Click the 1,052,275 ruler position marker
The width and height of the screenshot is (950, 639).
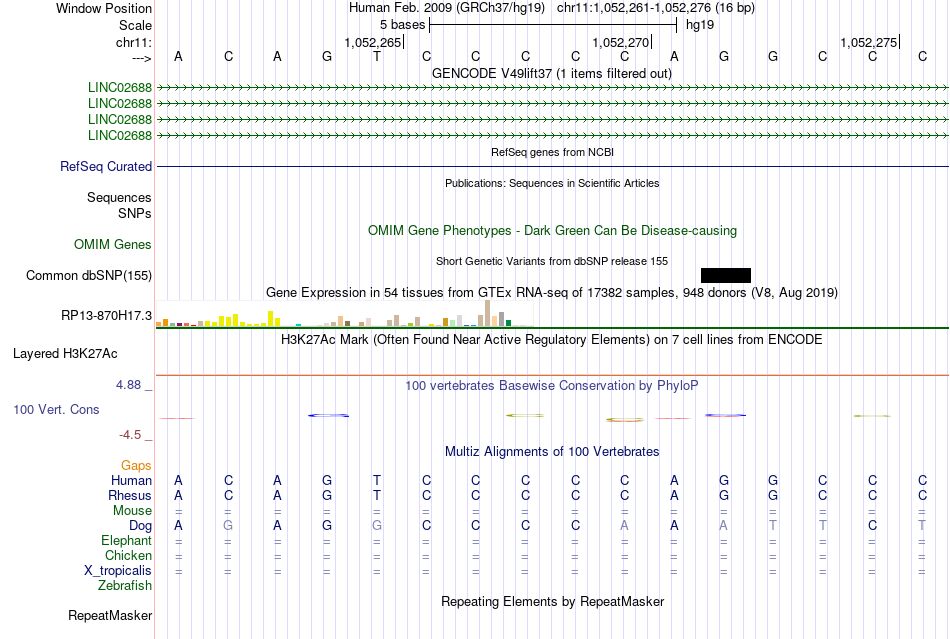point(868,42)
